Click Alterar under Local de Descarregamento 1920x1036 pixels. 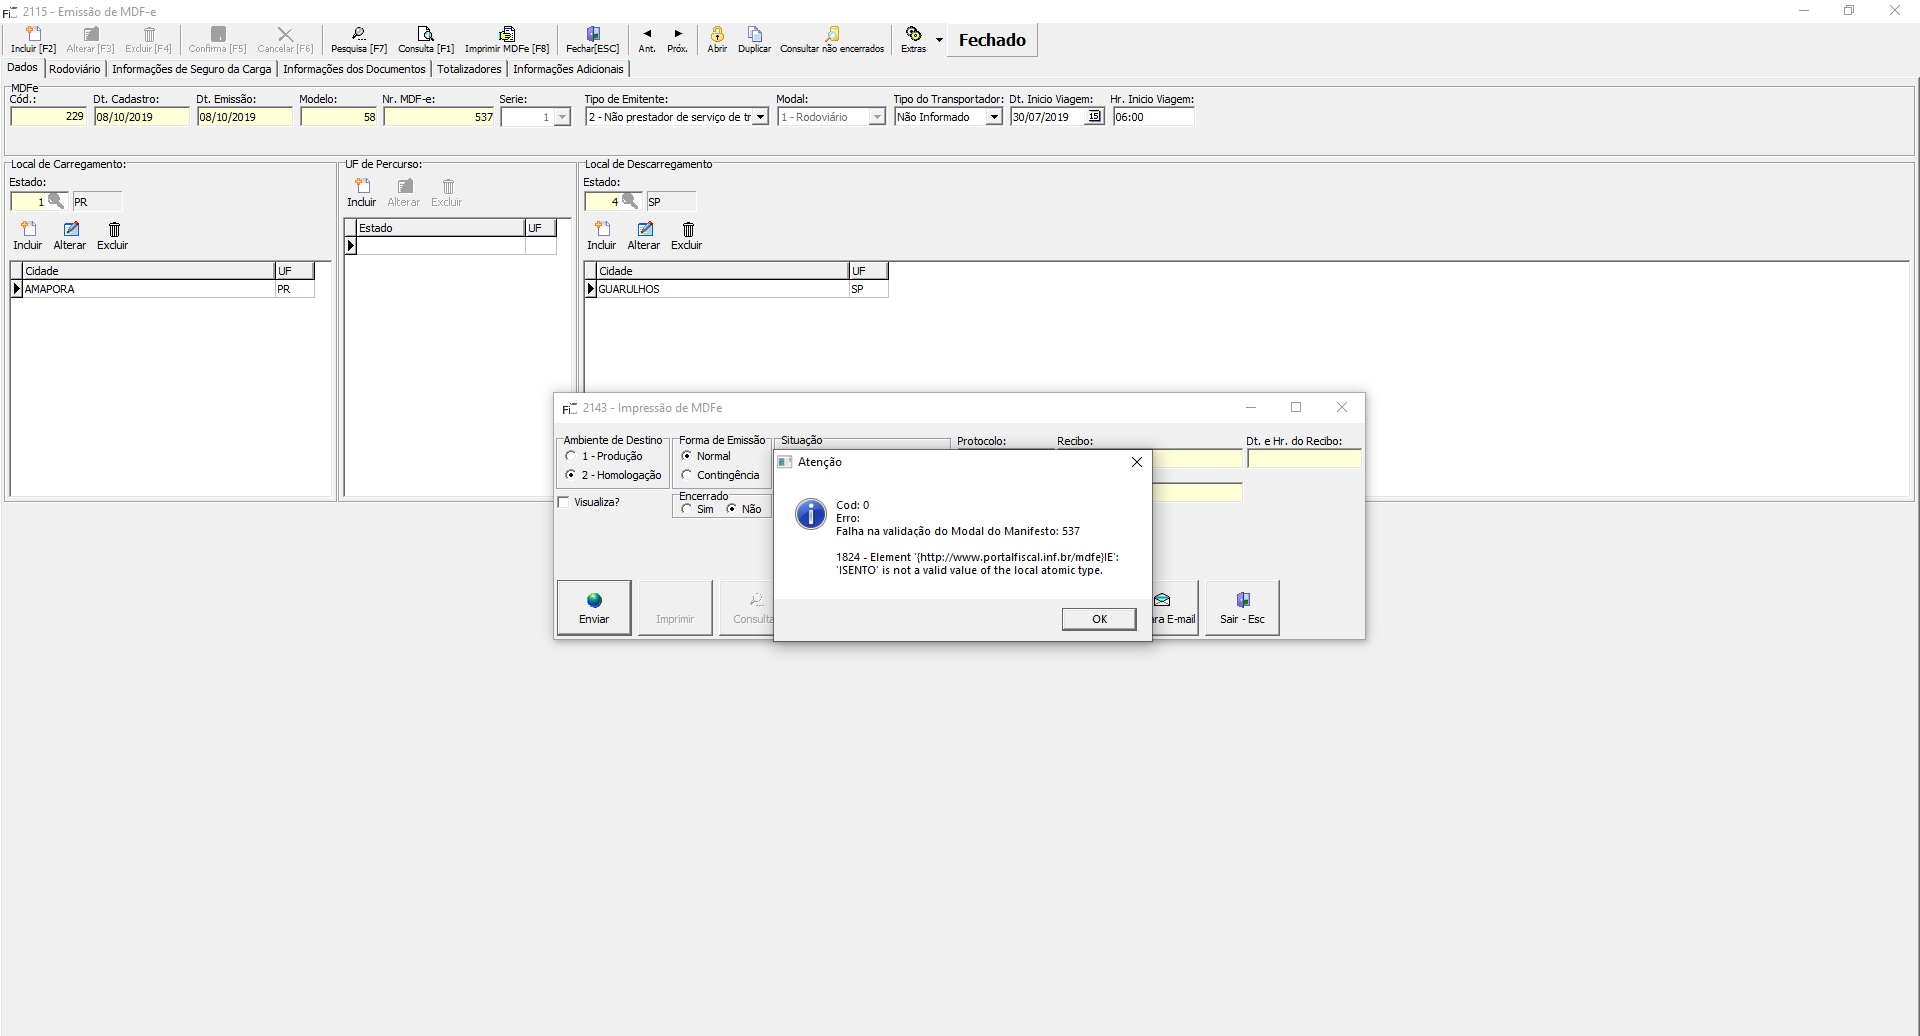644,236
